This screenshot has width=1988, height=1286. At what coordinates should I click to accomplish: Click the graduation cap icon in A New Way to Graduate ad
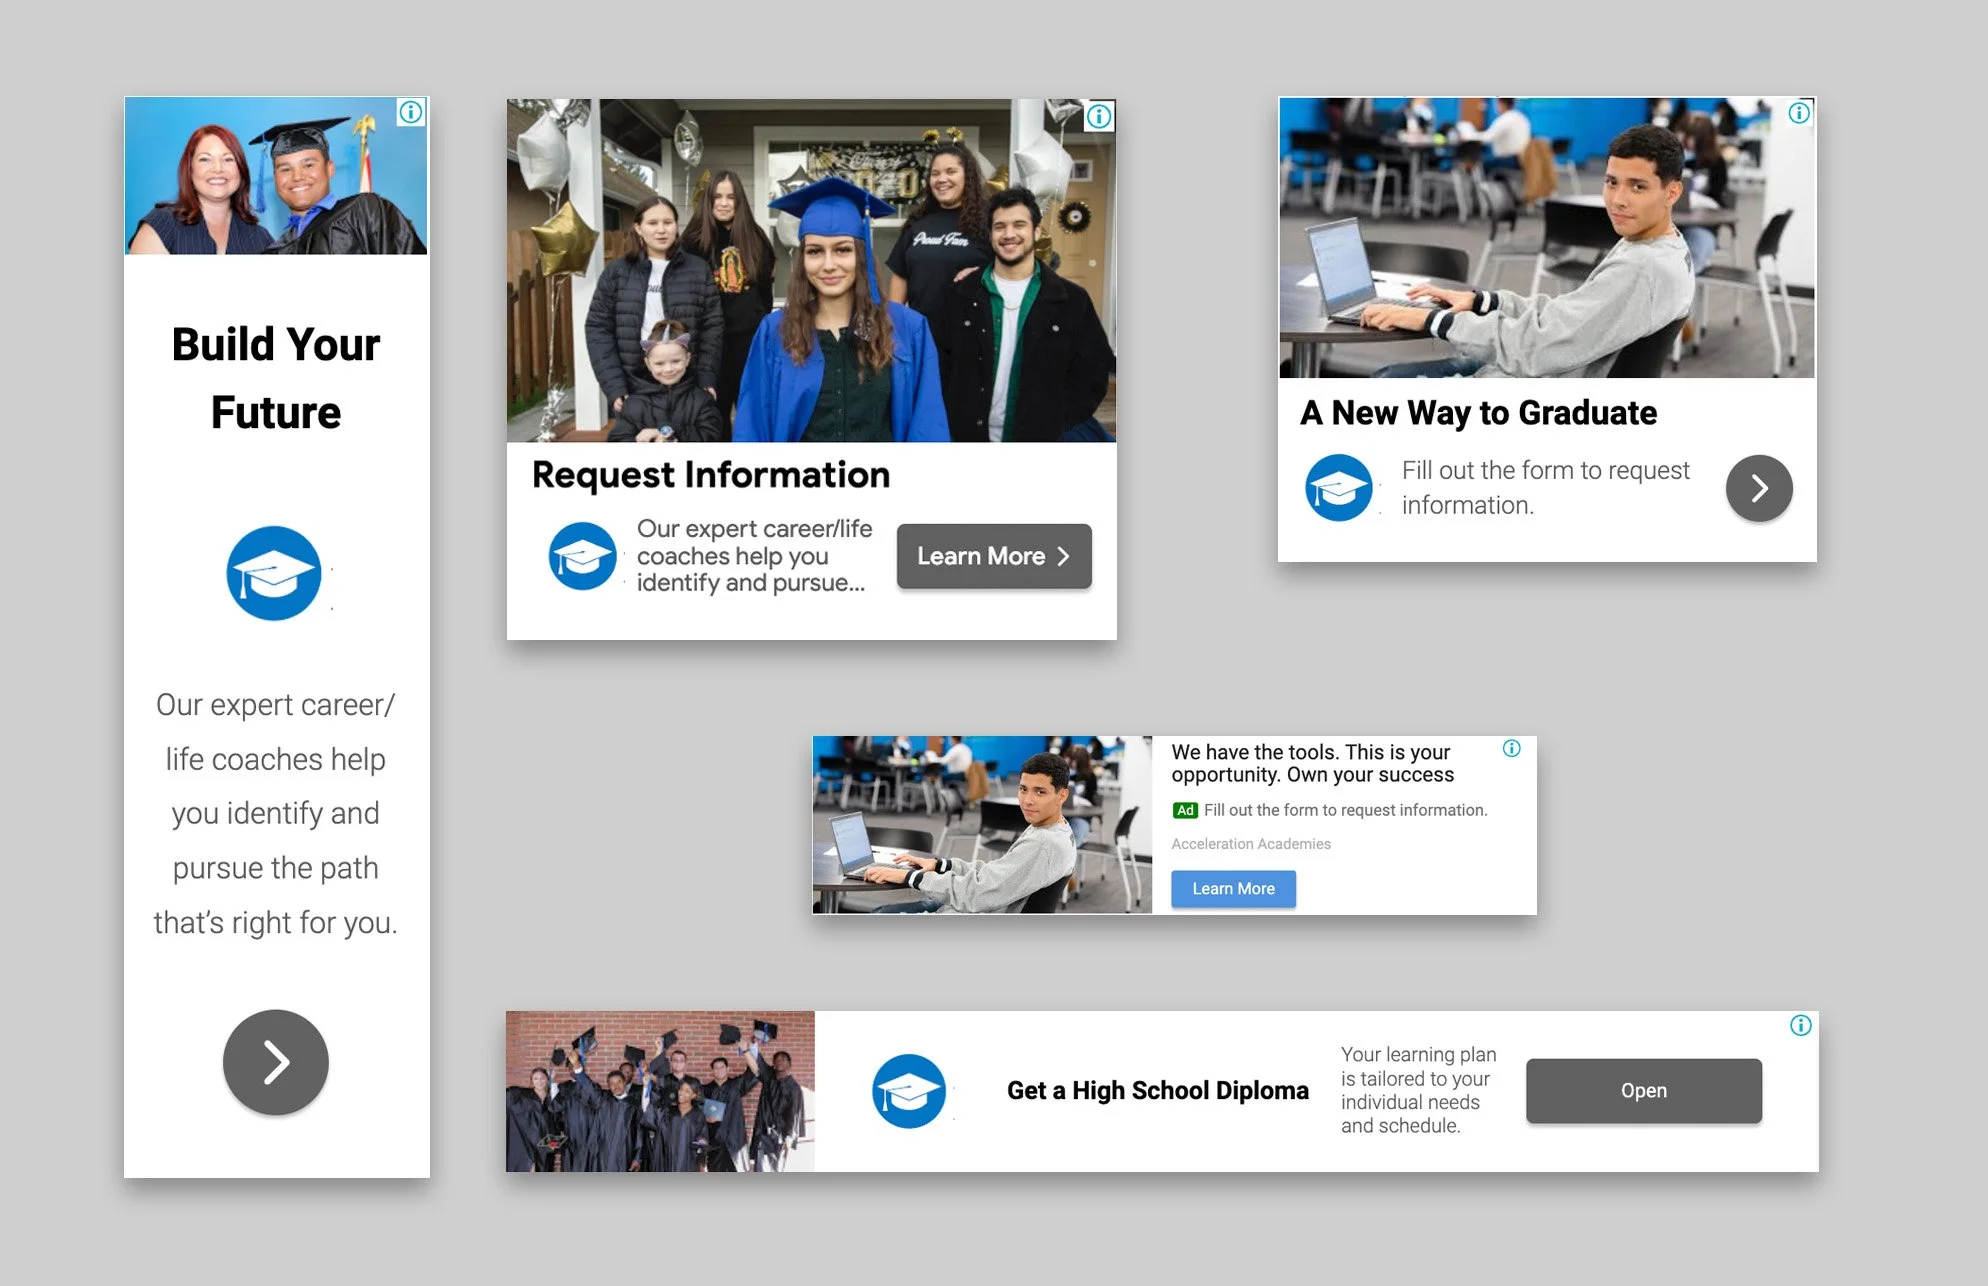tap(1339, 488)
